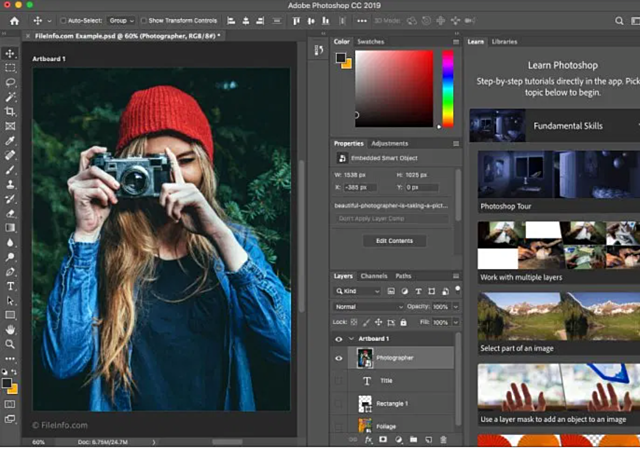Switch to the Adjustments tab
This screenshot has width=640, height=449.
389,144
